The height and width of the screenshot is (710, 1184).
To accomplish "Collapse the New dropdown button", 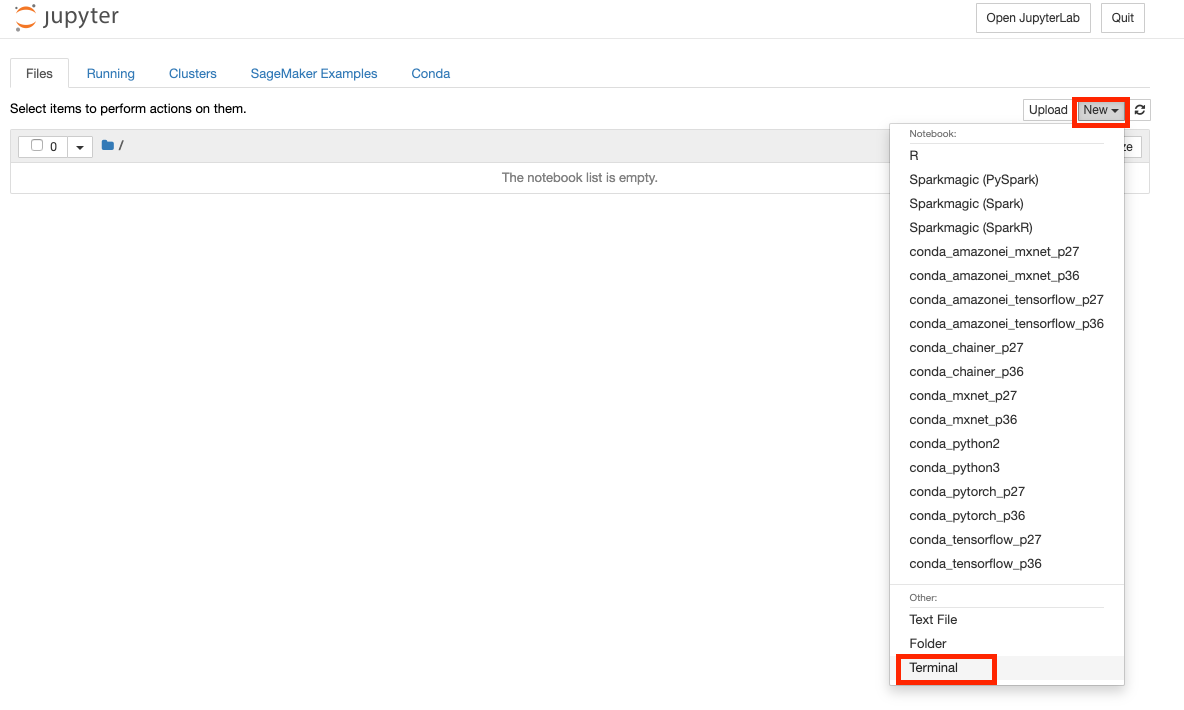I will (x=1101, y=110).
